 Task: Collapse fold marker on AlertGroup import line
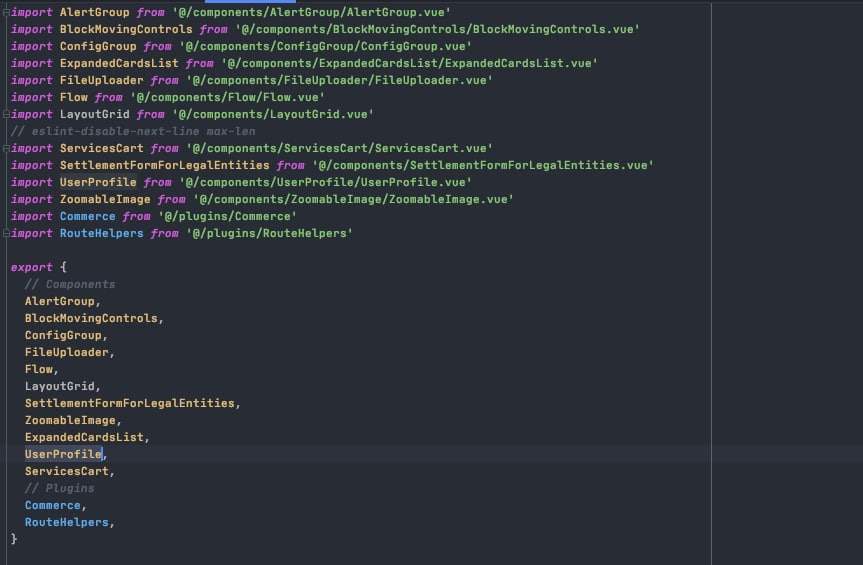(x=6, y=12)
